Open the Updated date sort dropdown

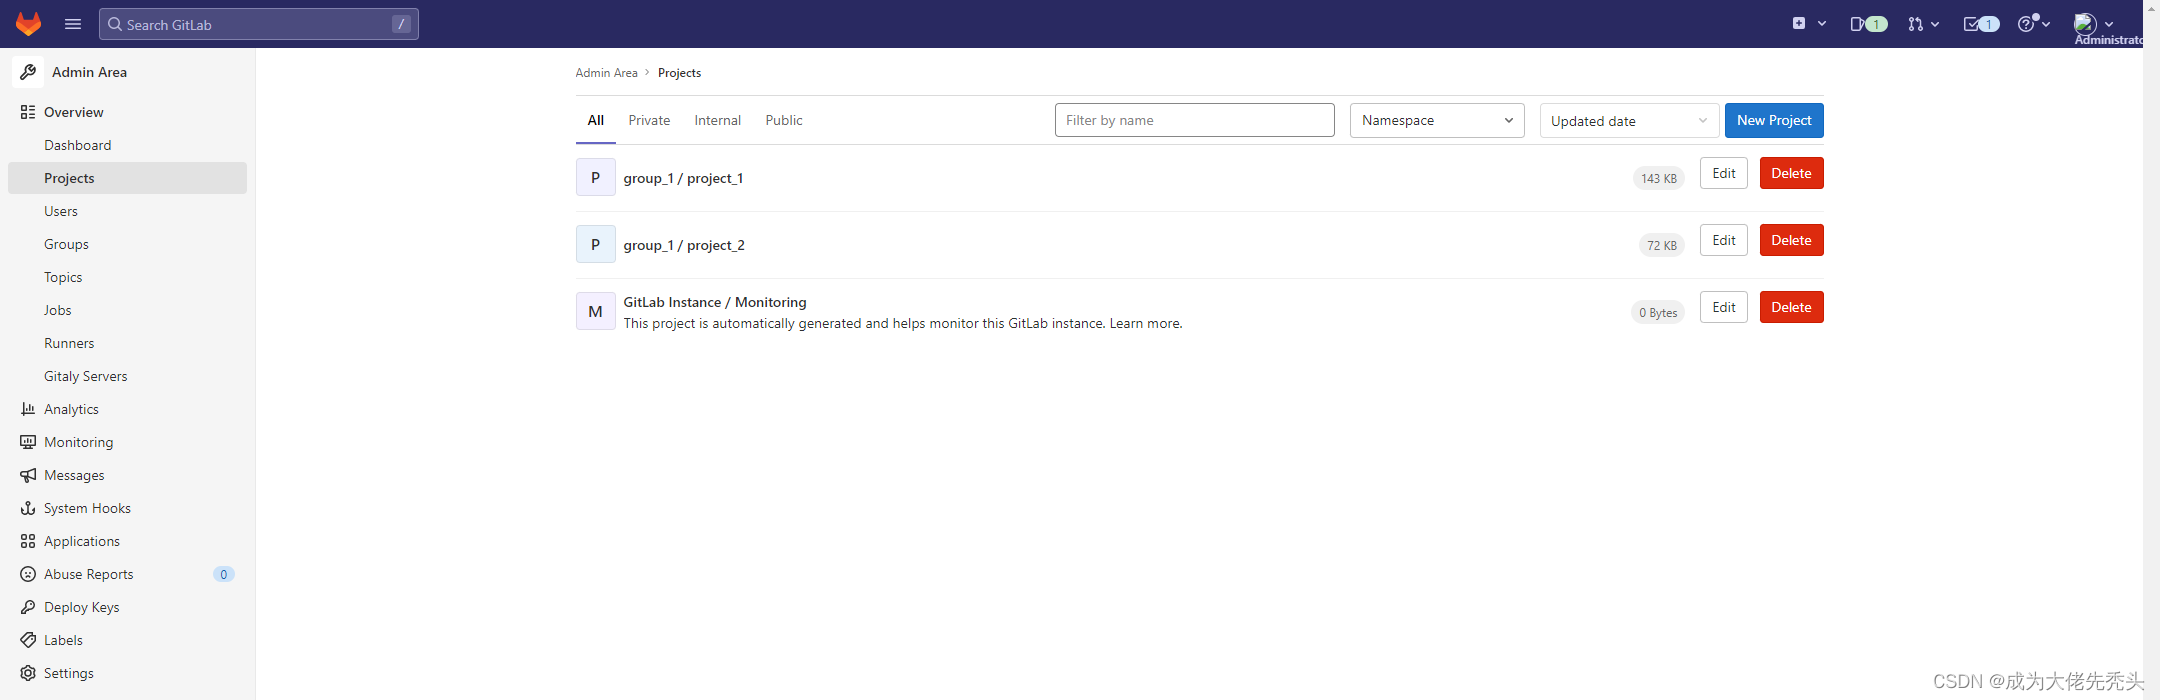tap(1629, 121)
